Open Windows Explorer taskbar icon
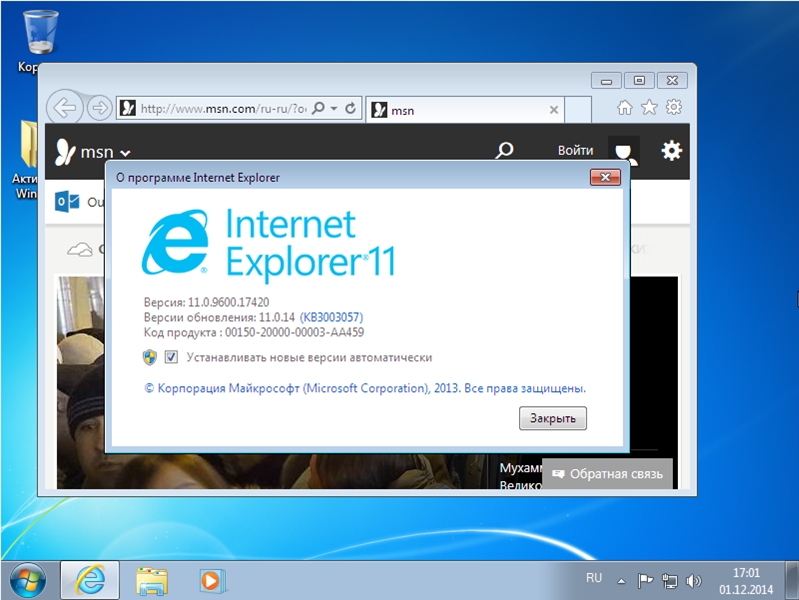799x600 pixels. pyautogui.click(x=151, y=581)
